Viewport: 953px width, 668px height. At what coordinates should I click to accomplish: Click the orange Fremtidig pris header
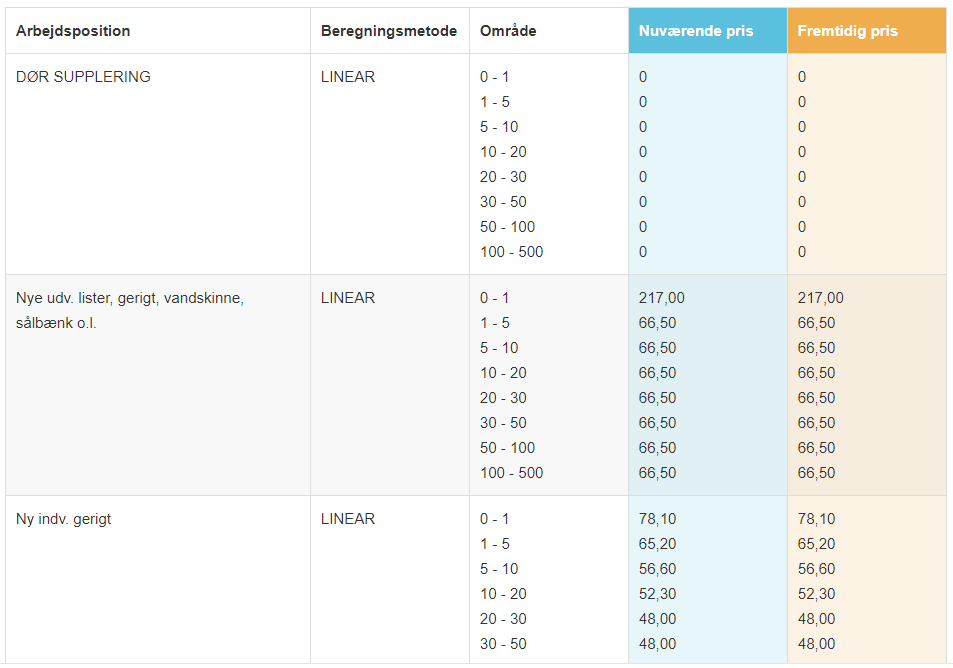coord(847,31)
